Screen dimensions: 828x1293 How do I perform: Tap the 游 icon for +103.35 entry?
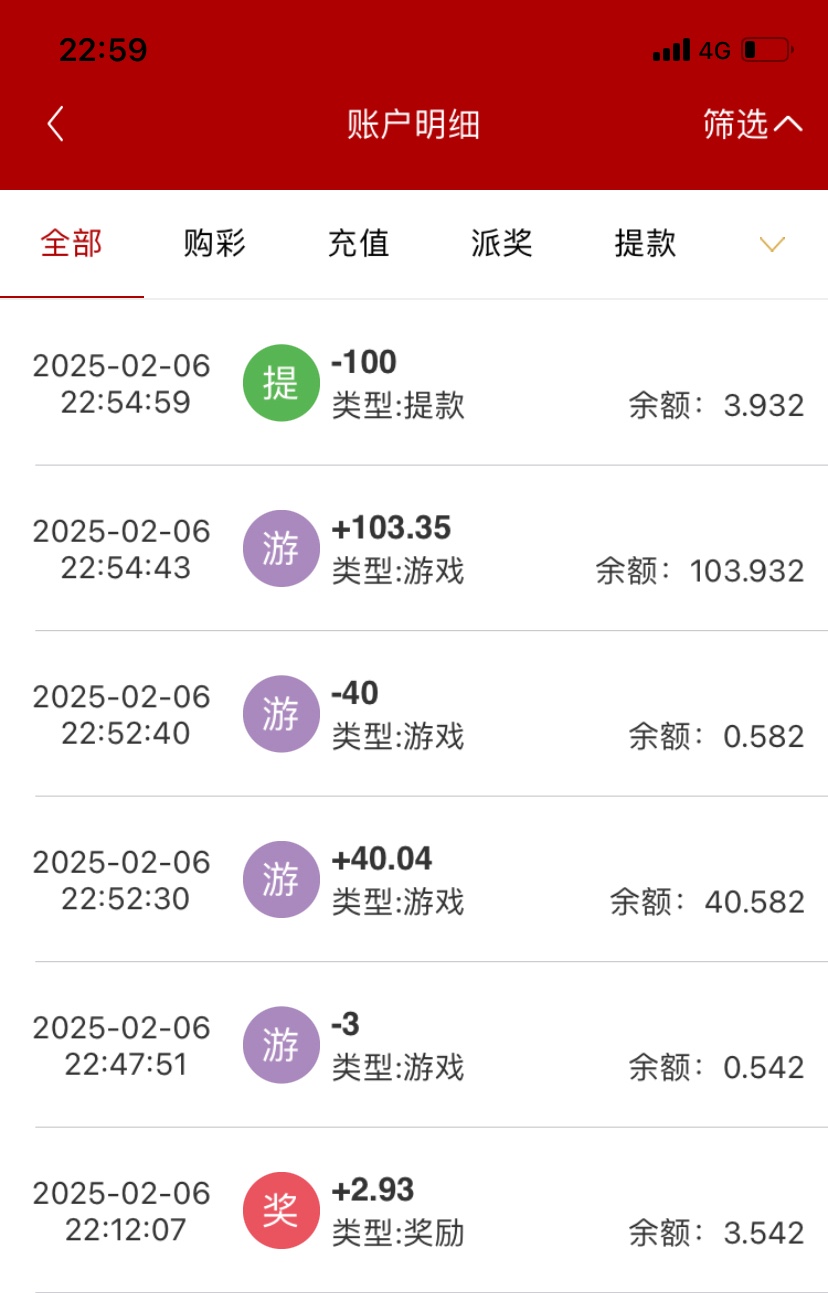(x=281, y=549)
